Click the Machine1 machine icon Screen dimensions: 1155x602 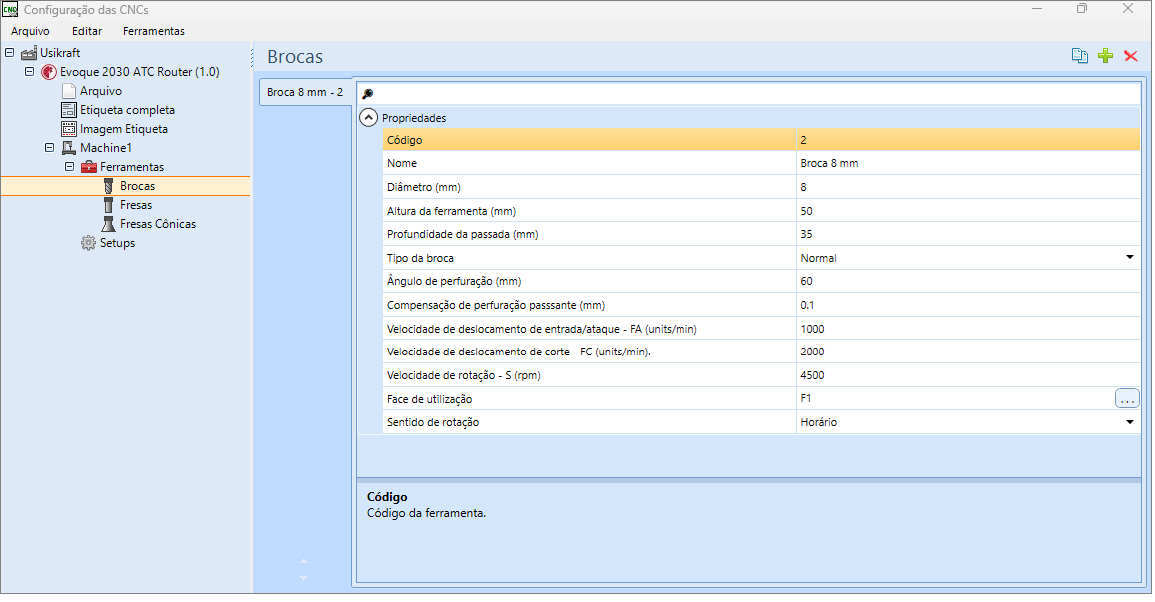(69, 148)
